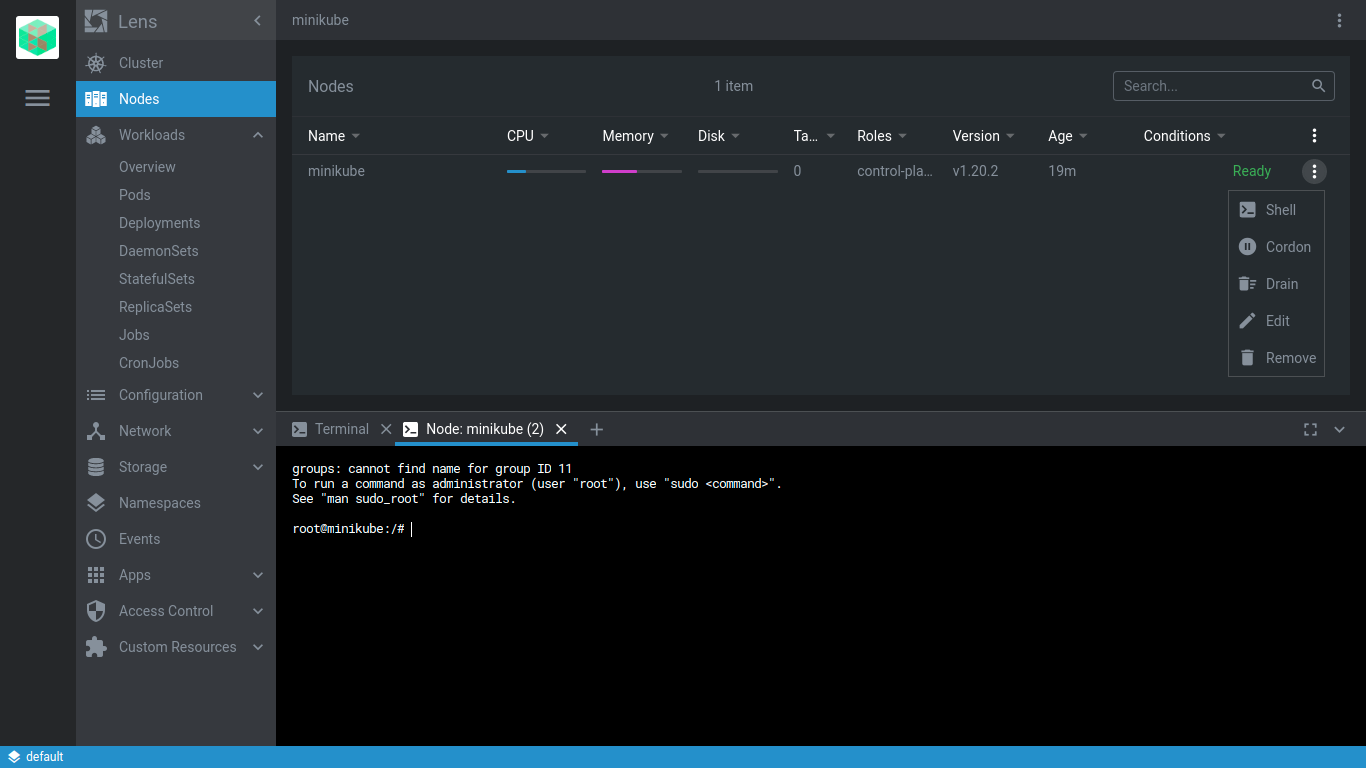Image resolution: width=1366 pixels, height=768 pixels.
Task: Expand the Network section
Action: [x=258, y=431]
